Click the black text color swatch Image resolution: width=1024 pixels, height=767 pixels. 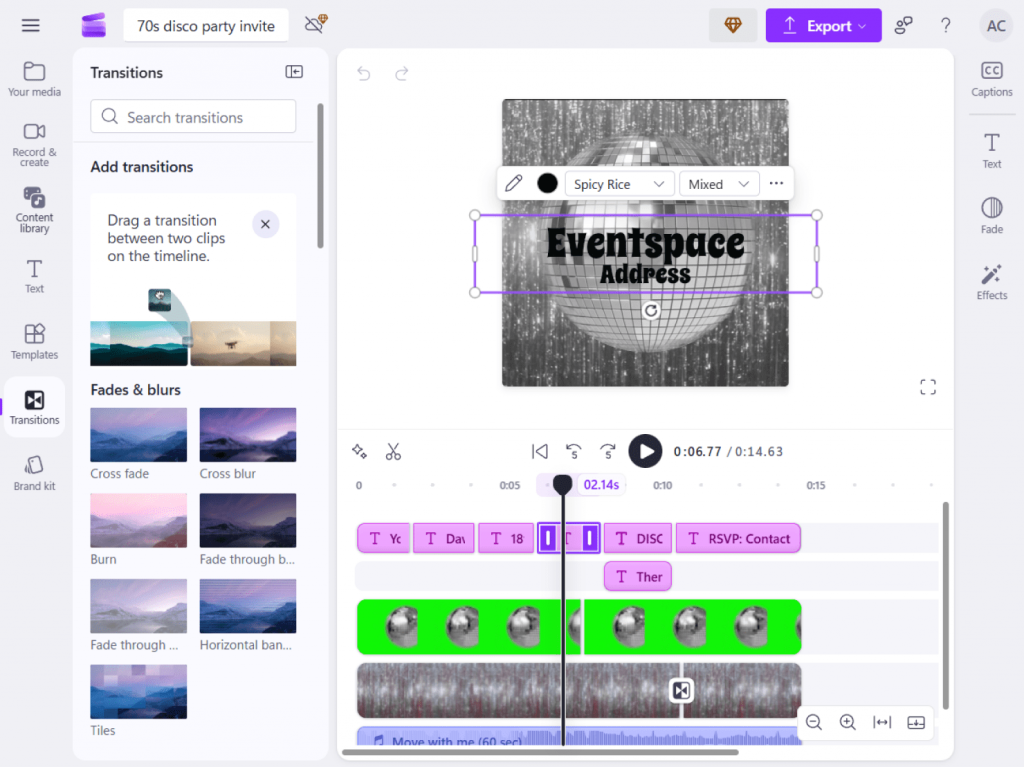click(547, 184)
